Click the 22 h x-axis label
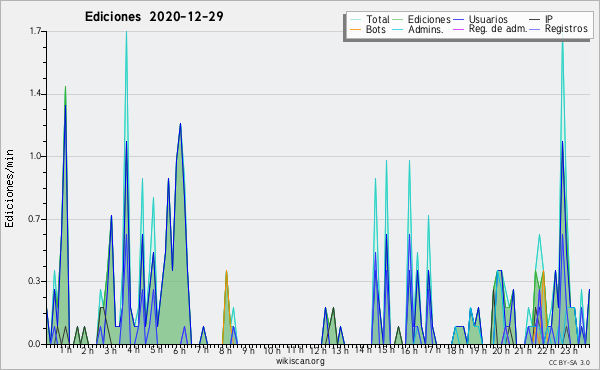The width and height of the screenshot is (600, 370). [546, 350]
